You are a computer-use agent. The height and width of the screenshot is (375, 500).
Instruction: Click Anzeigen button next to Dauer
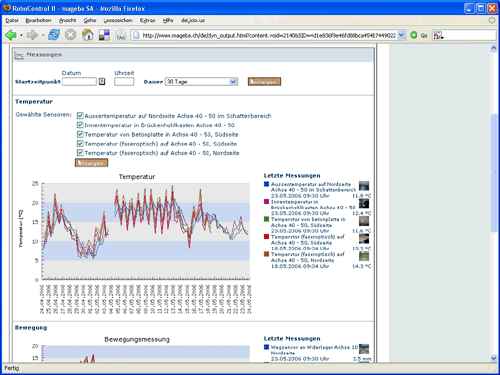tap(264, 82)
